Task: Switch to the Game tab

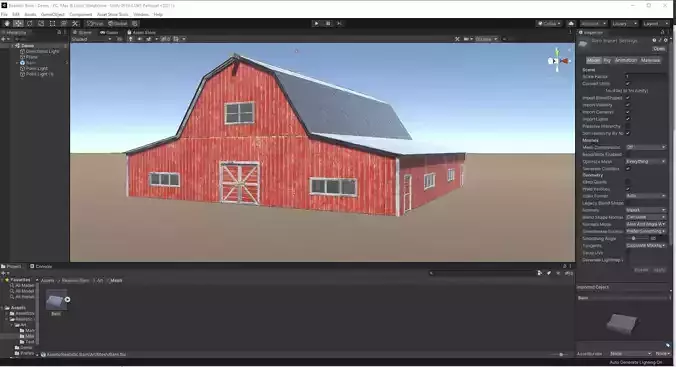Action: (110, 32)
